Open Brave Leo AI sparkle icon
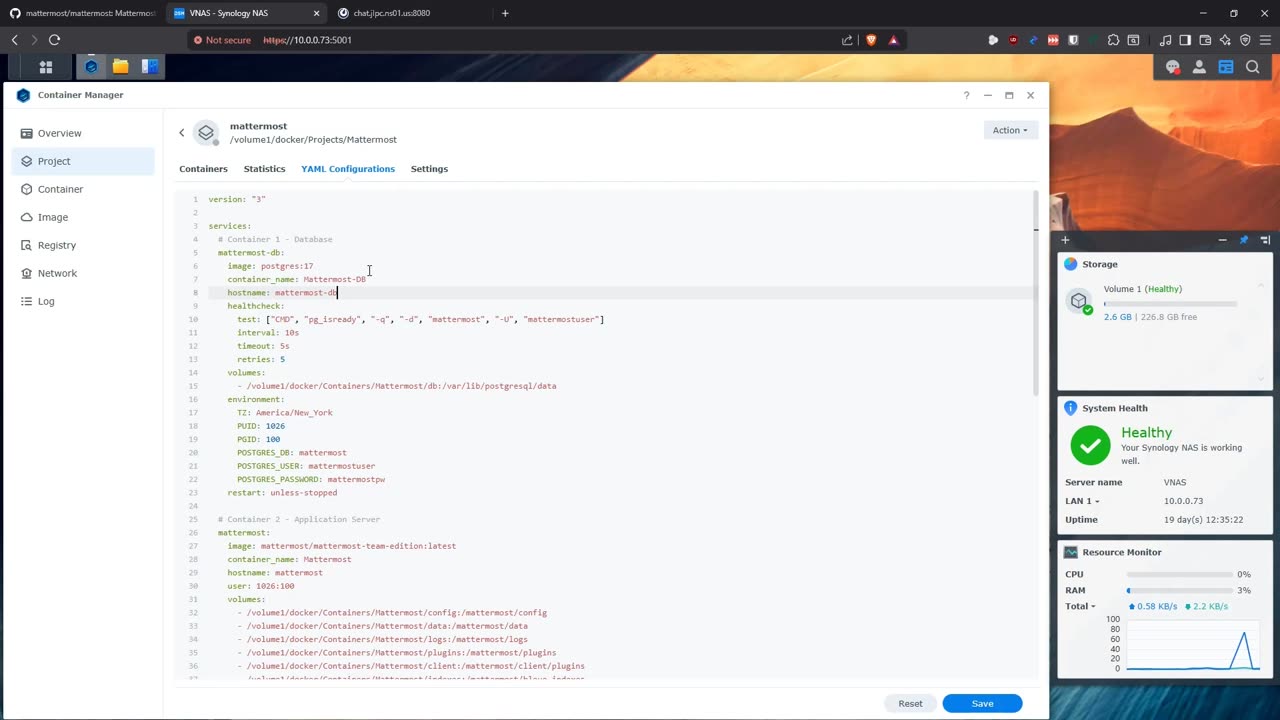This screenshot has width=1280, height=720. click(1225, 40)
